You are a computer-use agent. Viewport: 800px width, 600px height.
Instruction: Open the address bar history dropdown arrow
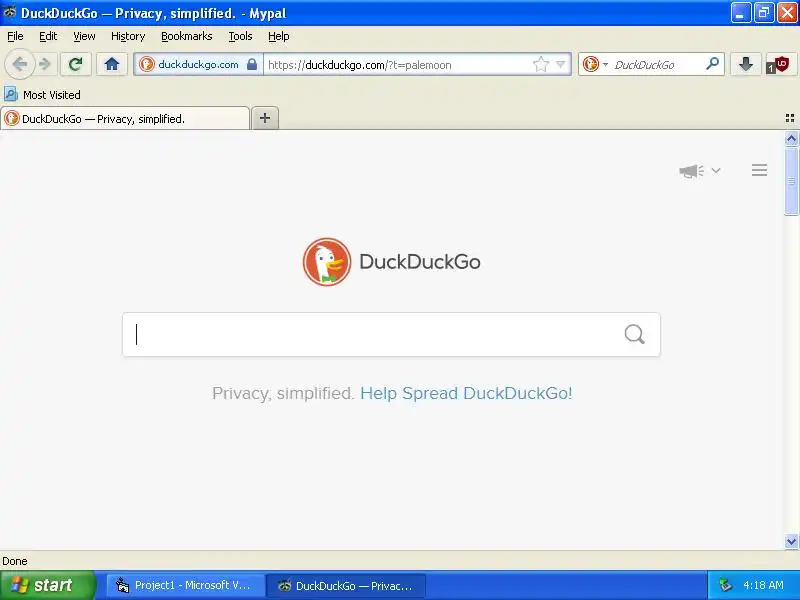(x=561, y=64)
